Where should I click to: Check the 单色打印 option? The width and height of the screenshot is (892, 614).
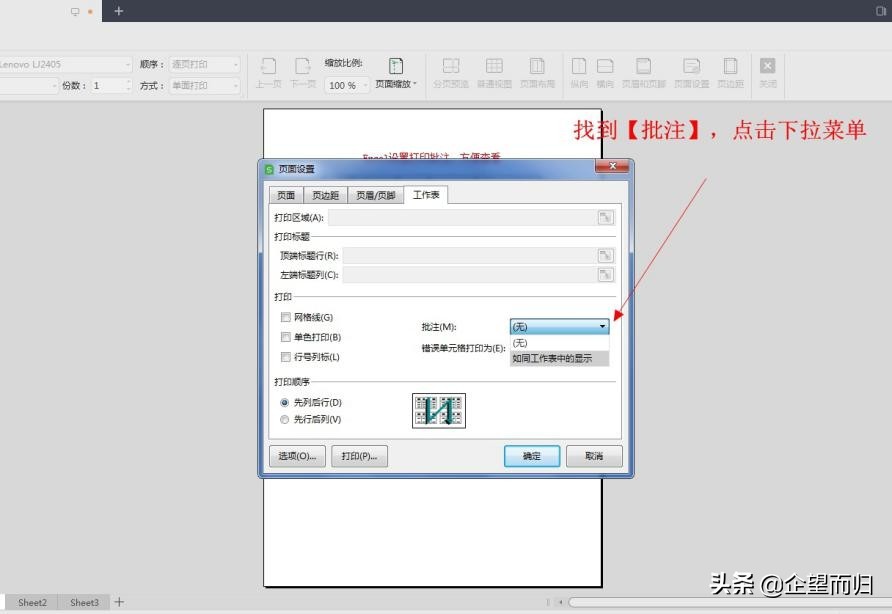click(x=285, y=337)
